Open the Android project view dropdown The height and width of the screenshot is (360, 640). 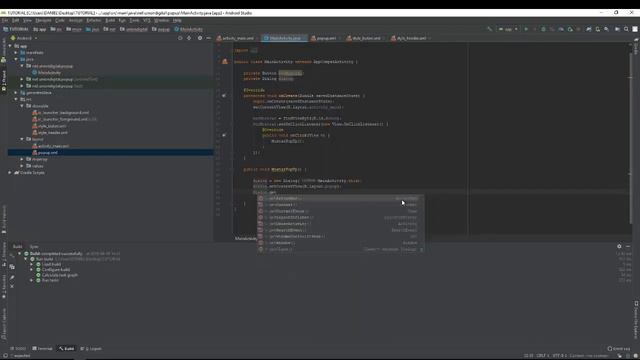[x=24, y=38]
